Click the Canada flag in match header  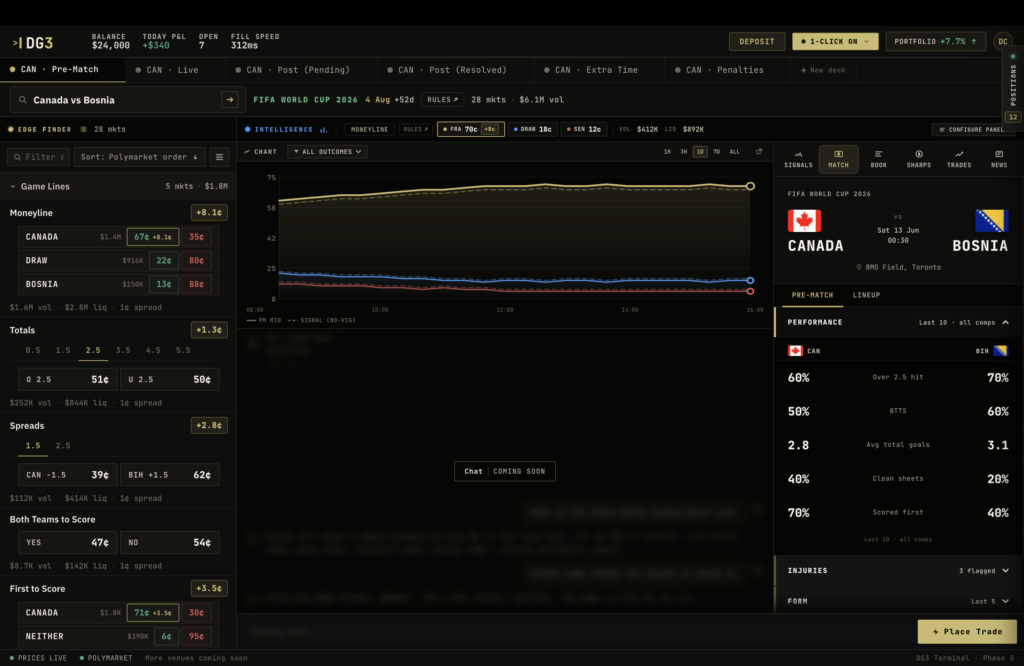(x=804, y=221)
